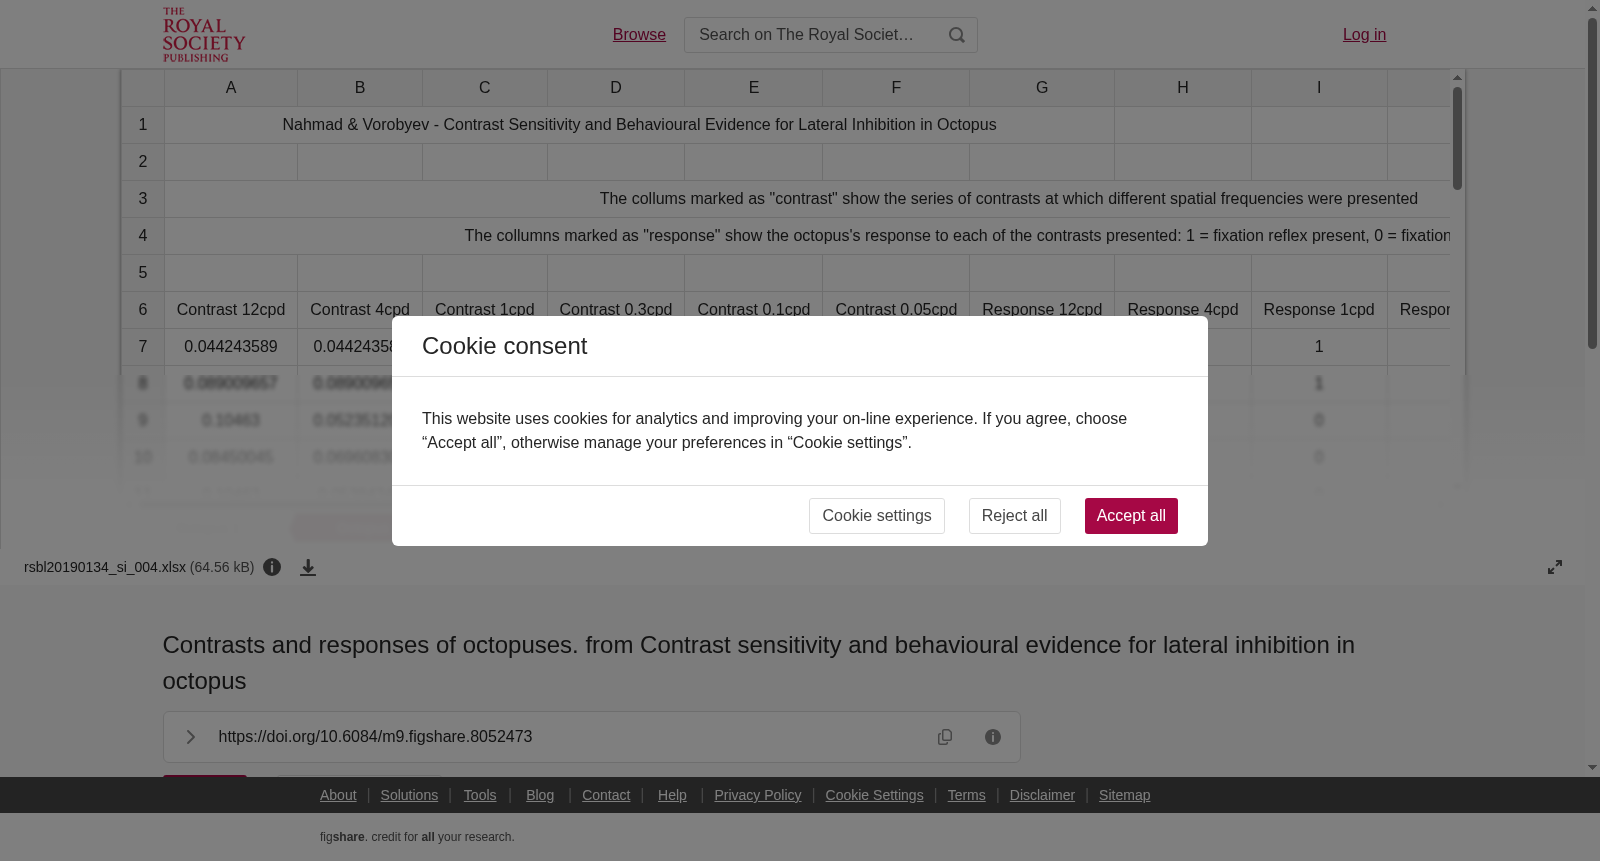Click the figshare credit text
Image resolution: width=1600 pixels, height=861 pixels.
tap(417, 837)
